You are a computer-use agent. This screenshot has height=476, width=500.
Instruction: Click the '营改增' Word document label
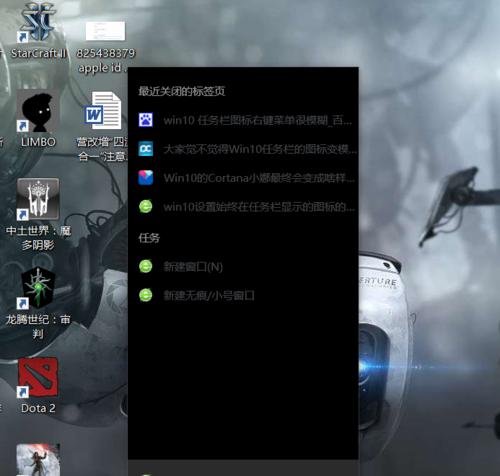pyautogui.click(x=102, y=149)
